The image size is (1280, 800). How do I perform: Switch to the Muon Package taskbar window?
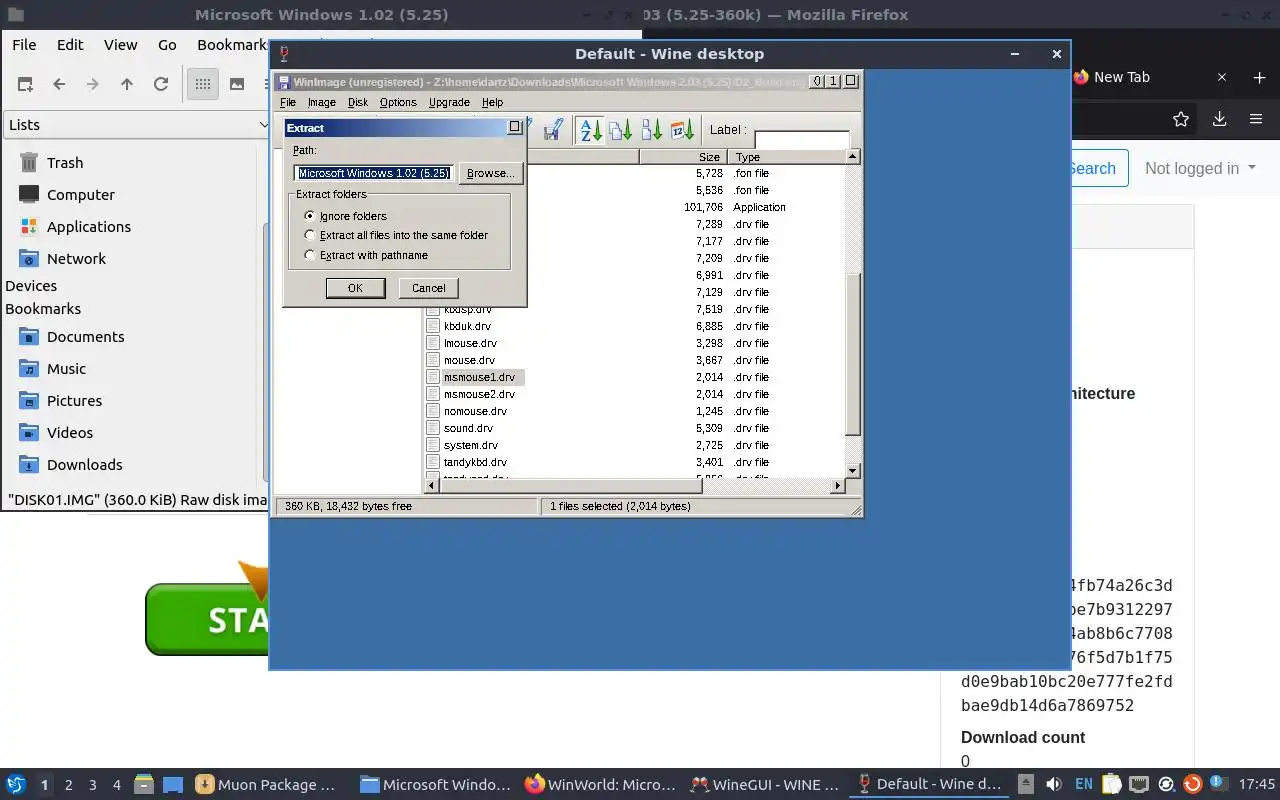pos(267,785)
